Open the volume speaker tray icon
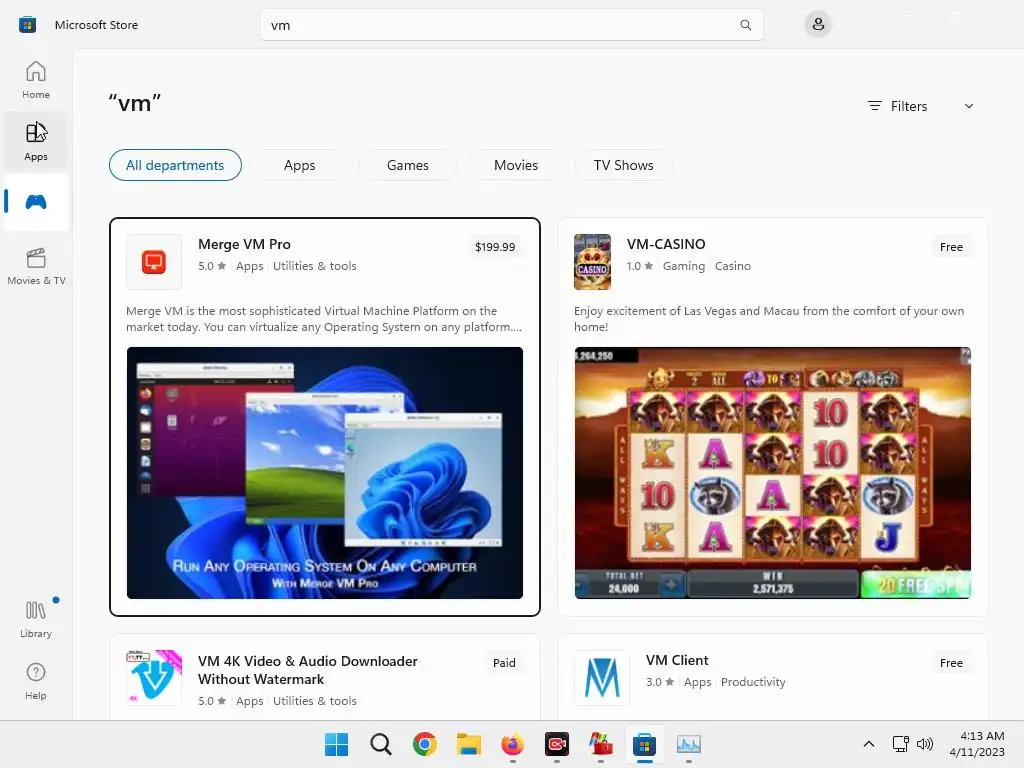Image resolution: width=1024 pixels, height=768 pixels. [x=924, y=744]
